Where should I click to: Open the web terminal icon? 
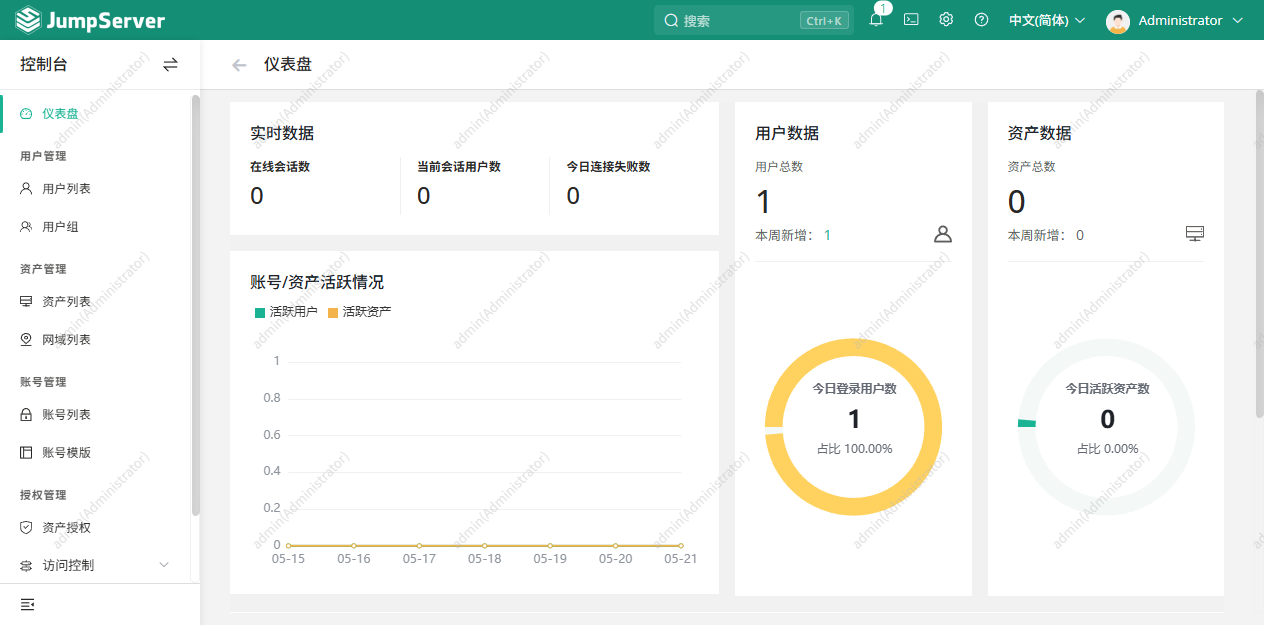tap(911, 19)
